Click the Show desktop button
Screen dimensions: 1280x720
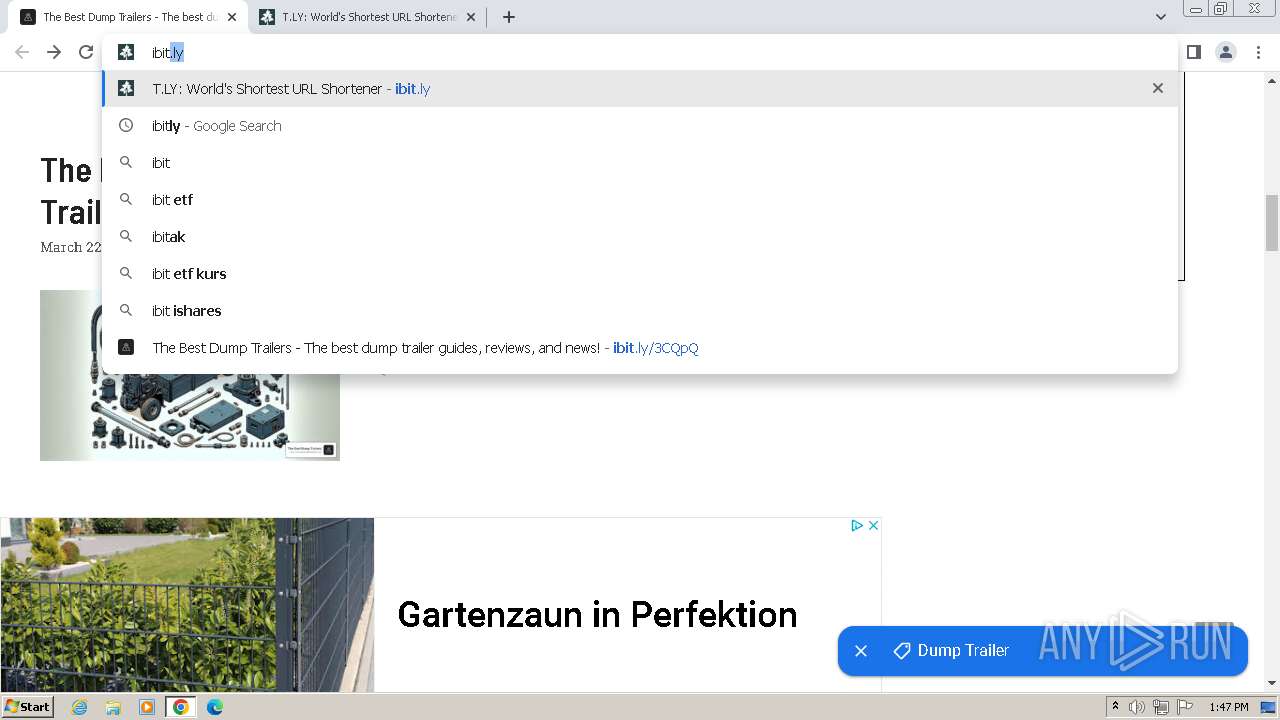[1268, 707]
